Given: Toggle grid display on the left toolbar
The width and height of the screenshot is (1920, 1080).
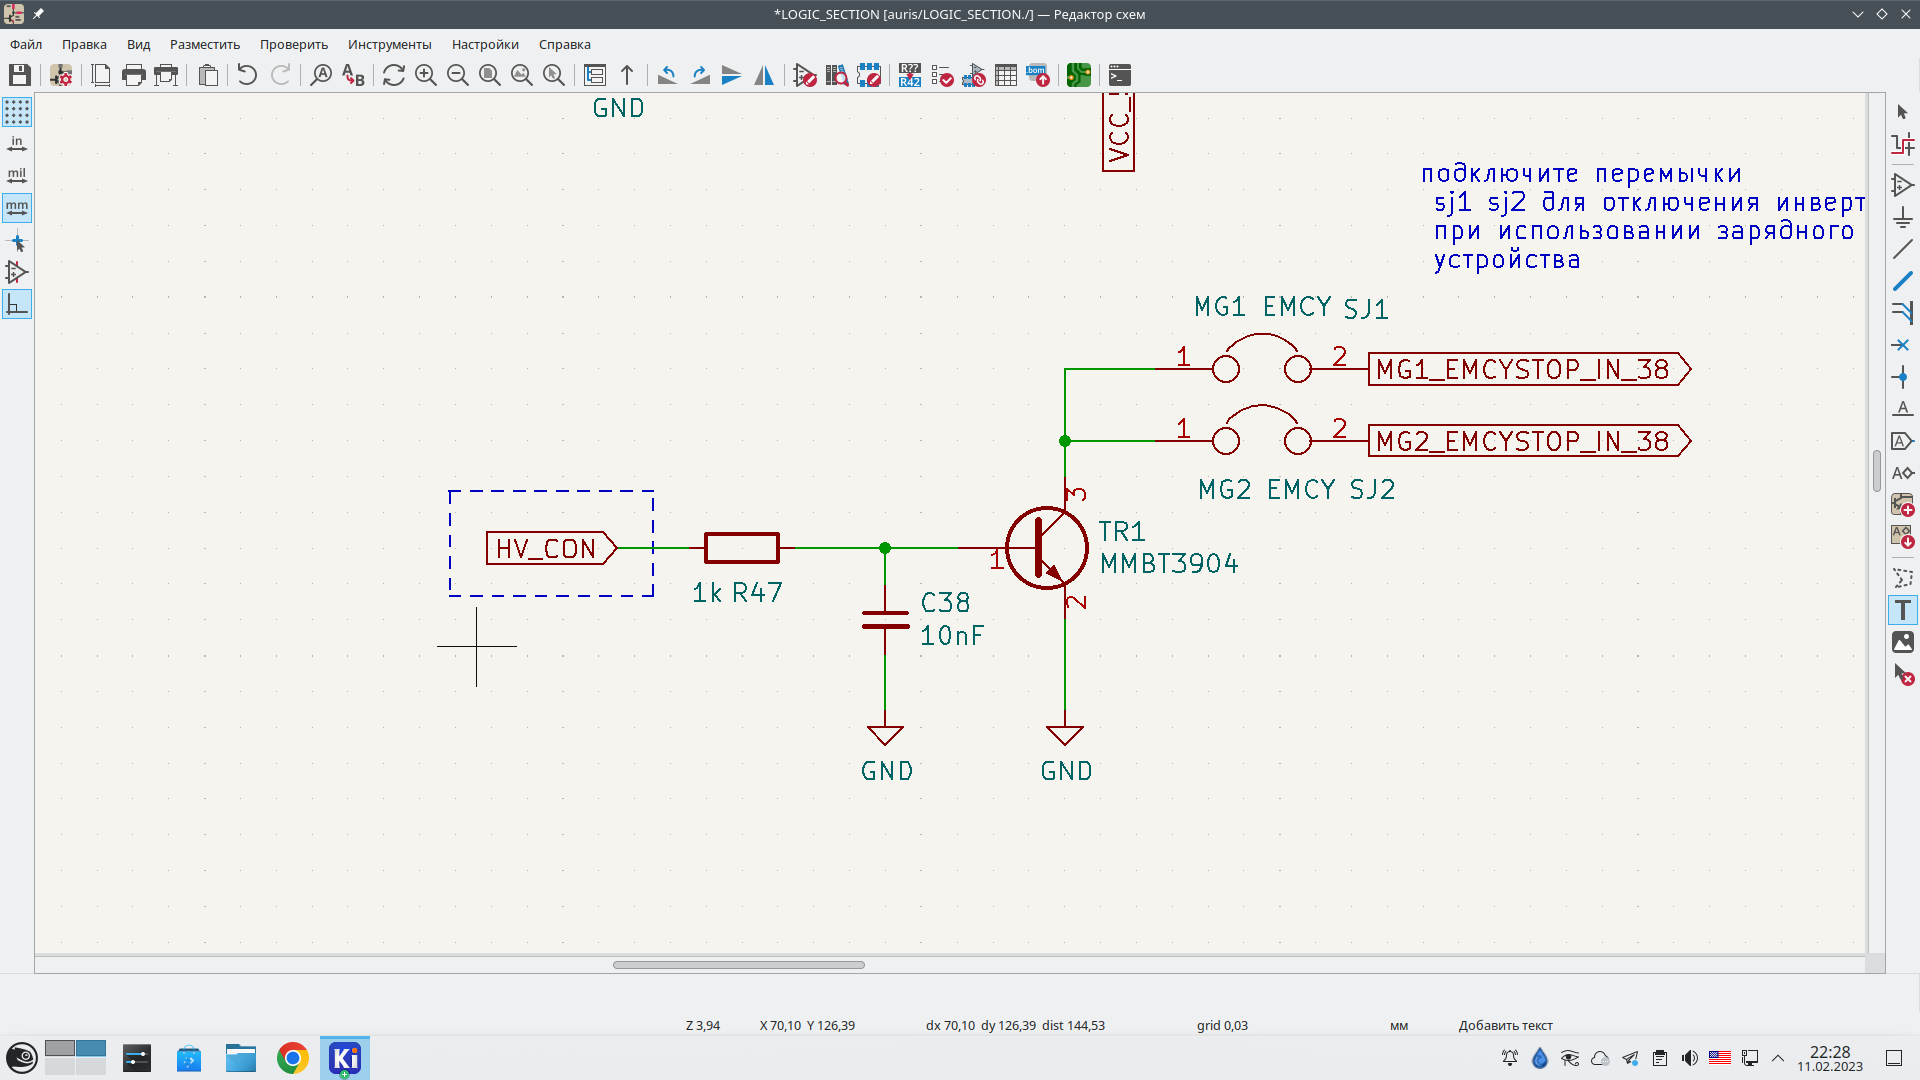Looking at the screenshot, I should coord(17,112).
